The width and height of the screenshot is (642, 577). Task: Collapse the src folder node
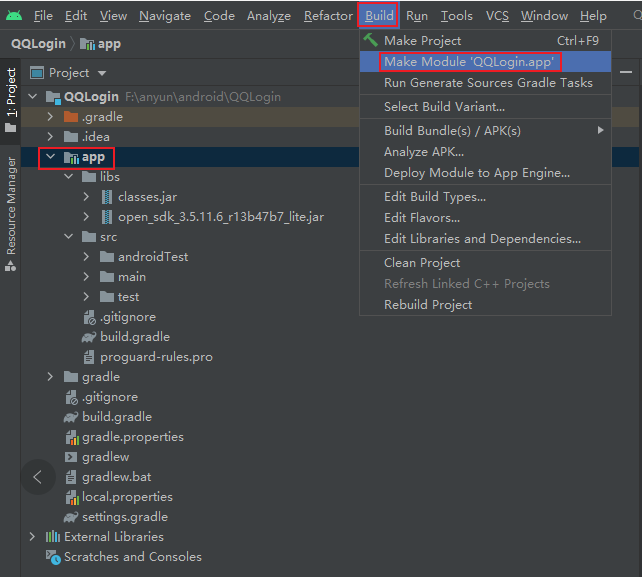tap(68, 237)
